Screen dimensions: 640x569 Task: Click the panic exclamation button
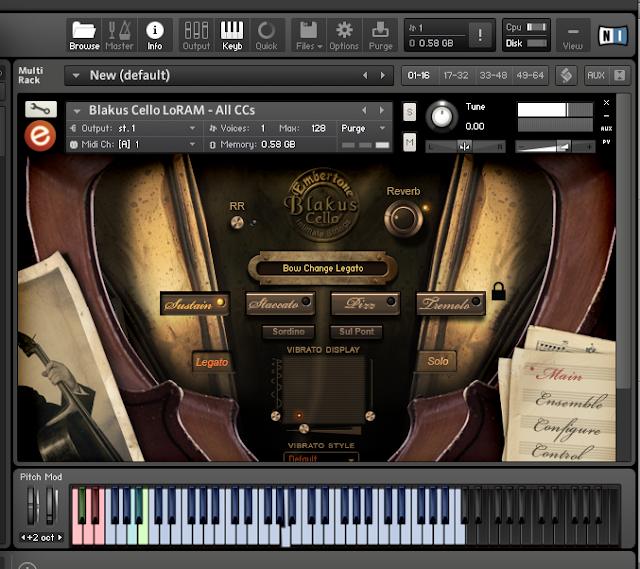[480, 35]
